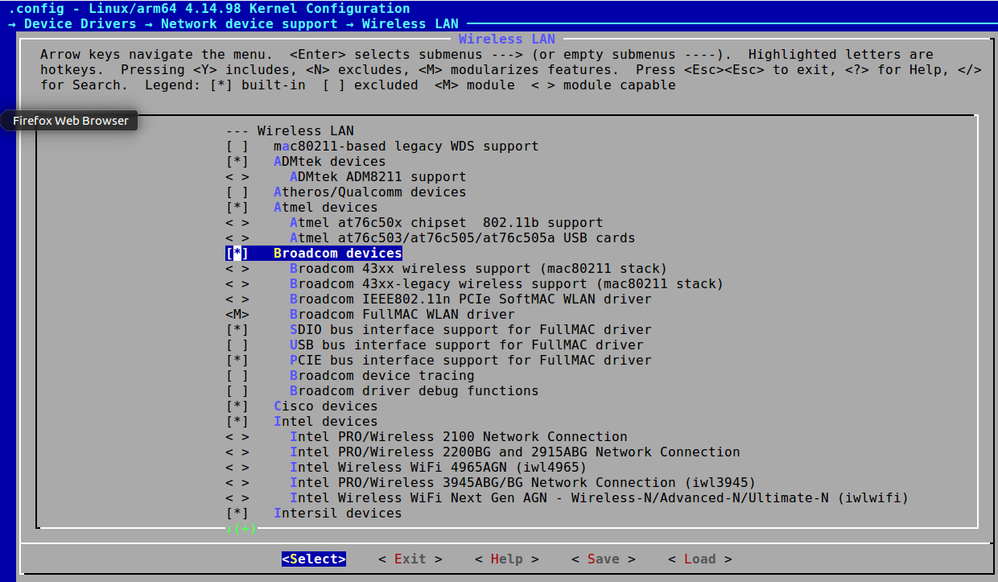The image size is (998, 582).
Task: Click the Select button at bottom
Action: 314,559
